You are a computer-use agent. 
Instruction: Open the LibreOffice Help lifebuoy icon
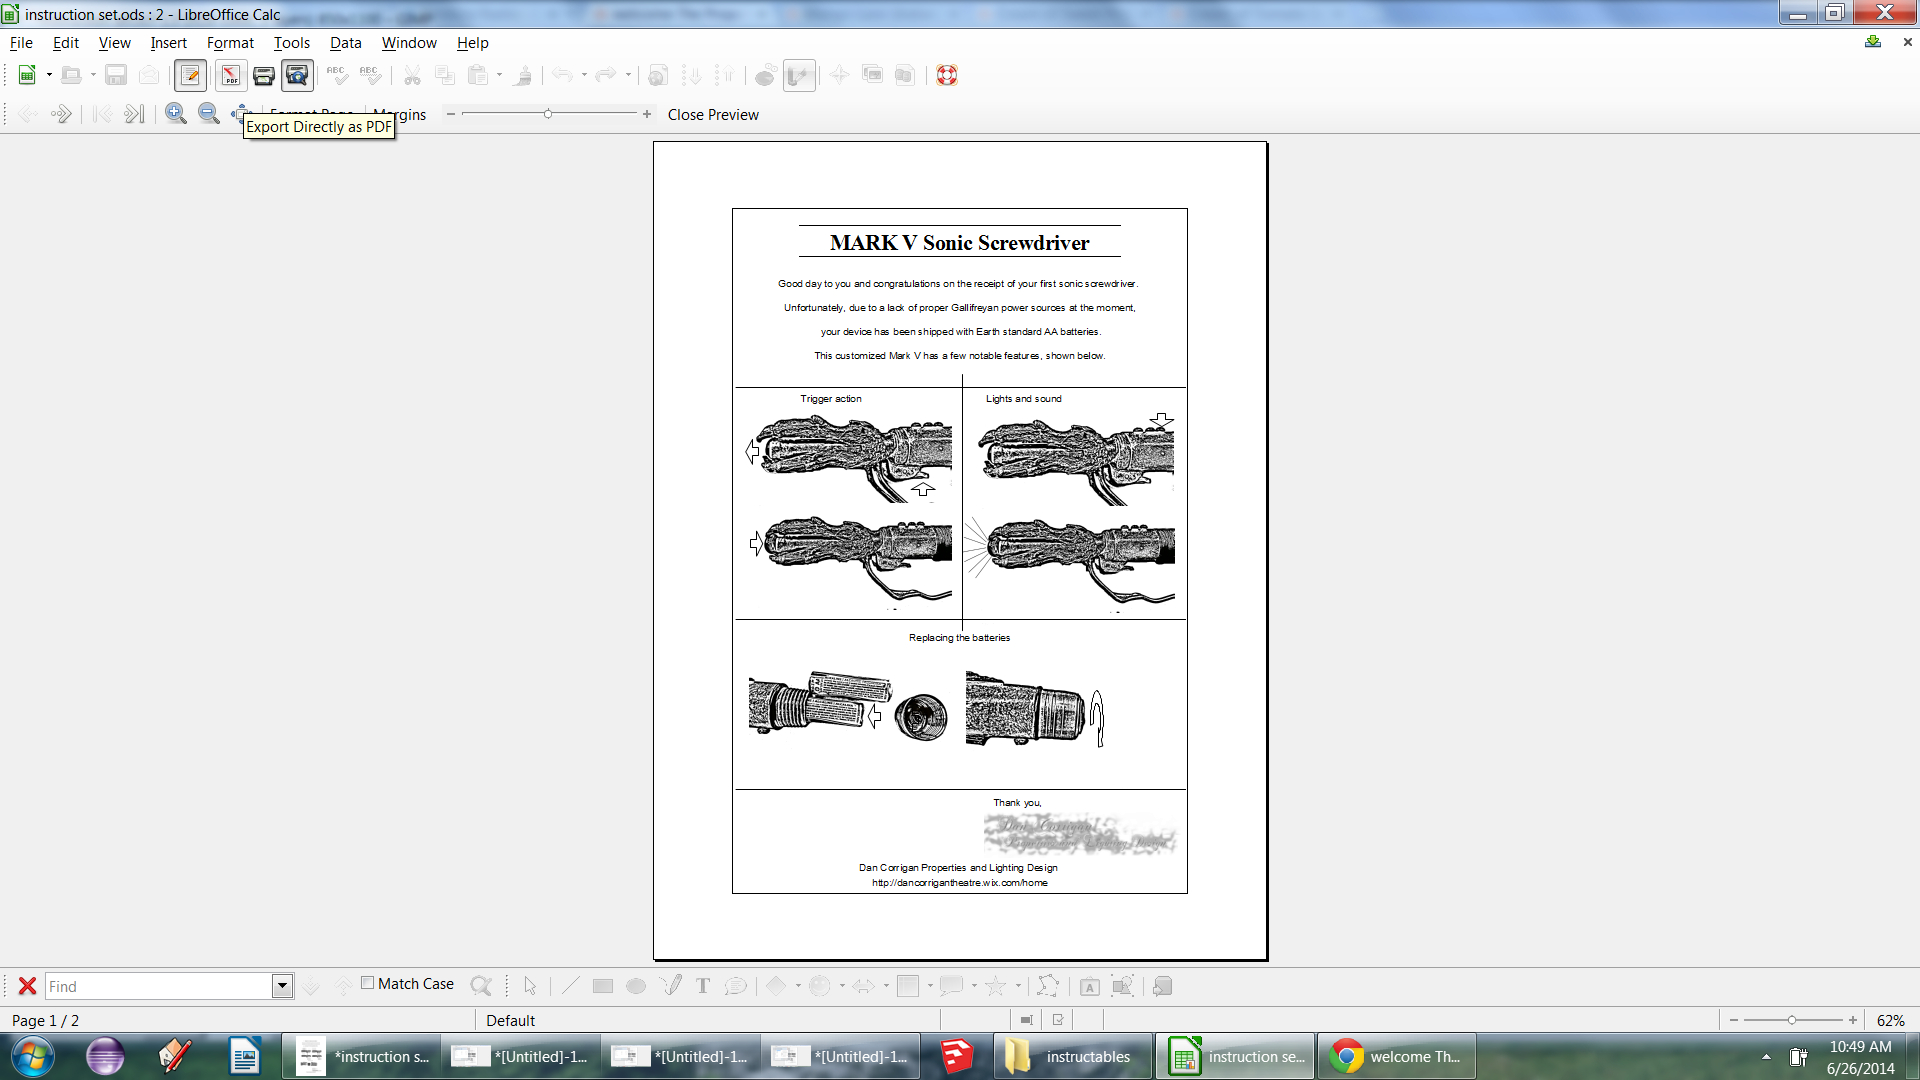(x=947, y=75)
